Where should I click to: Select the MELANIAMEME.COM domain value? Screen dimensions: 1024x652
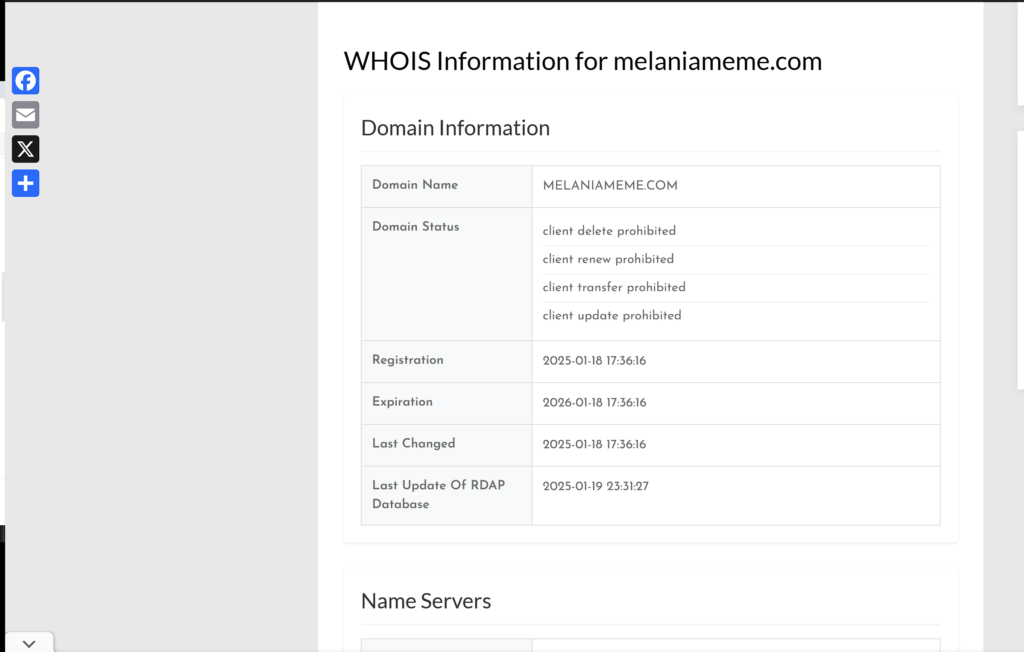(x=610, y=186)
